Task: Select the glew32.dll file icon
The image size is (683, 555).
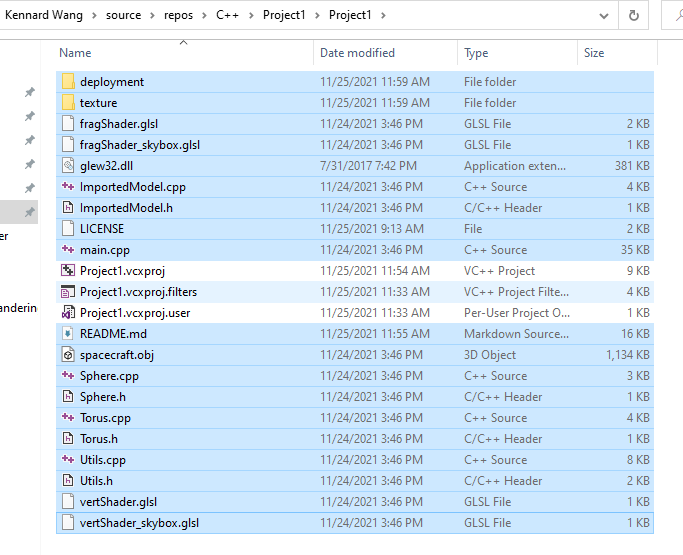Action: click(68, 166)
